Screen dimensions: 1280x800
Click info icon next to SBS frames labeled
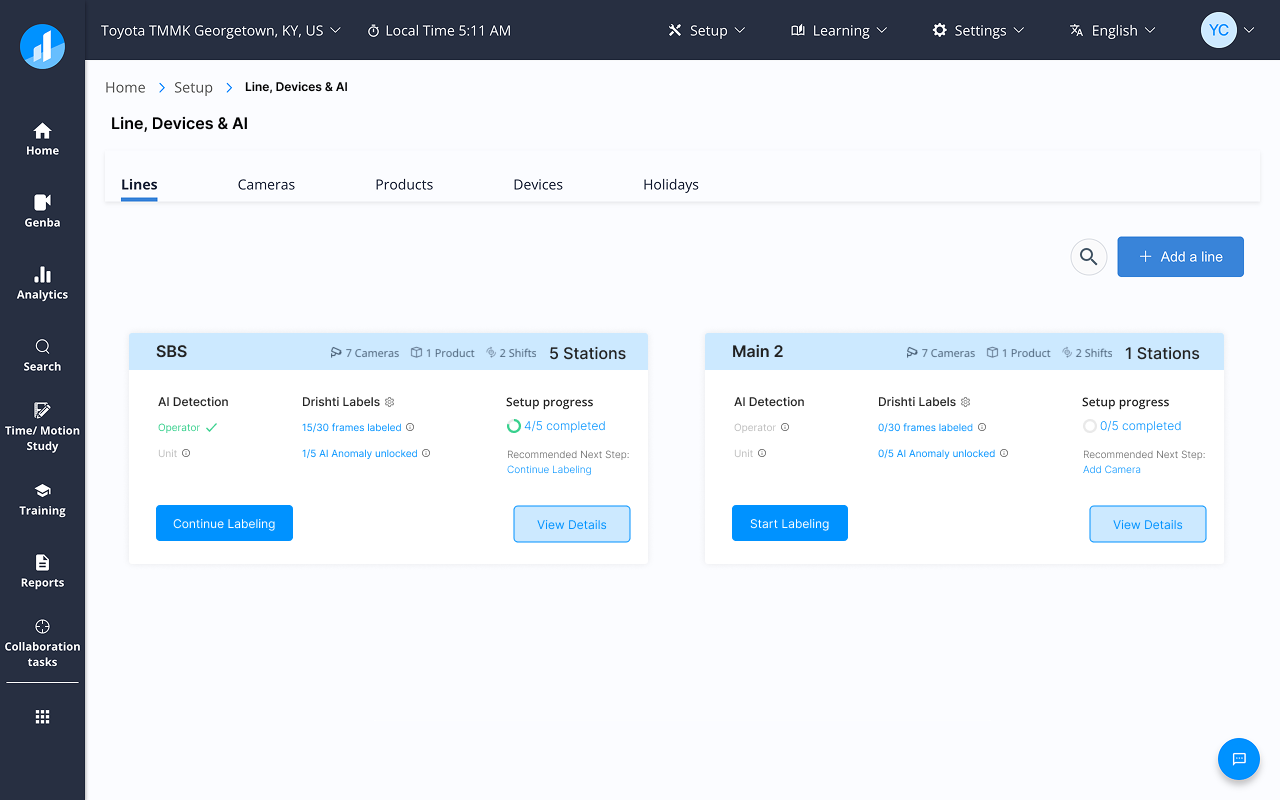(410, 427)
